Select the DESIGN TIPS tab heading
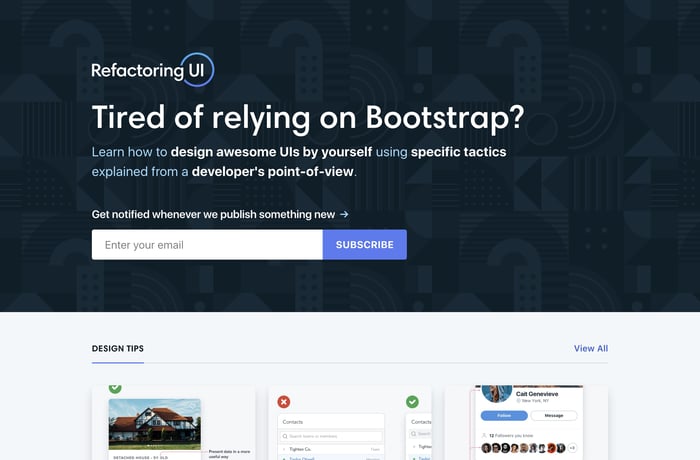The height and width of the screenshot is (460, 700). [118, 348]
